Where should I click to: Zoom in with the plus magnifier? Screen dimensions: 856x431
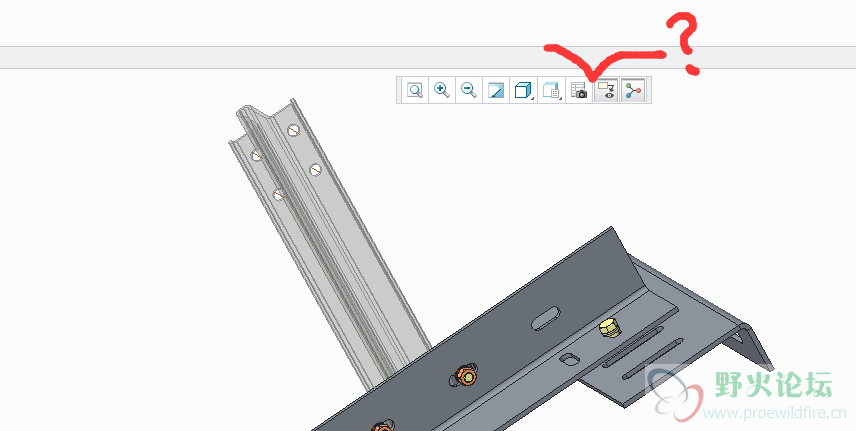pos(442,90)
